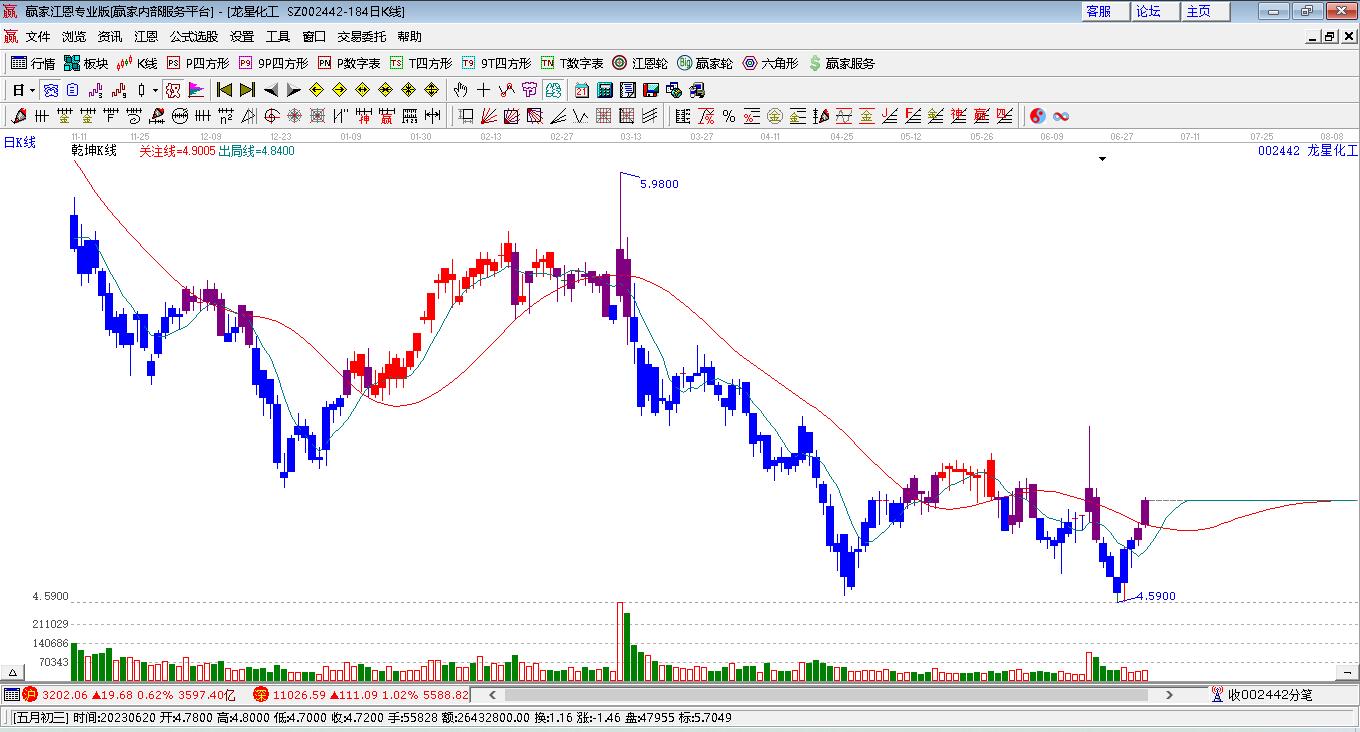
Task: Click the 出局线=4.8400 label
Action: [256, 151]
